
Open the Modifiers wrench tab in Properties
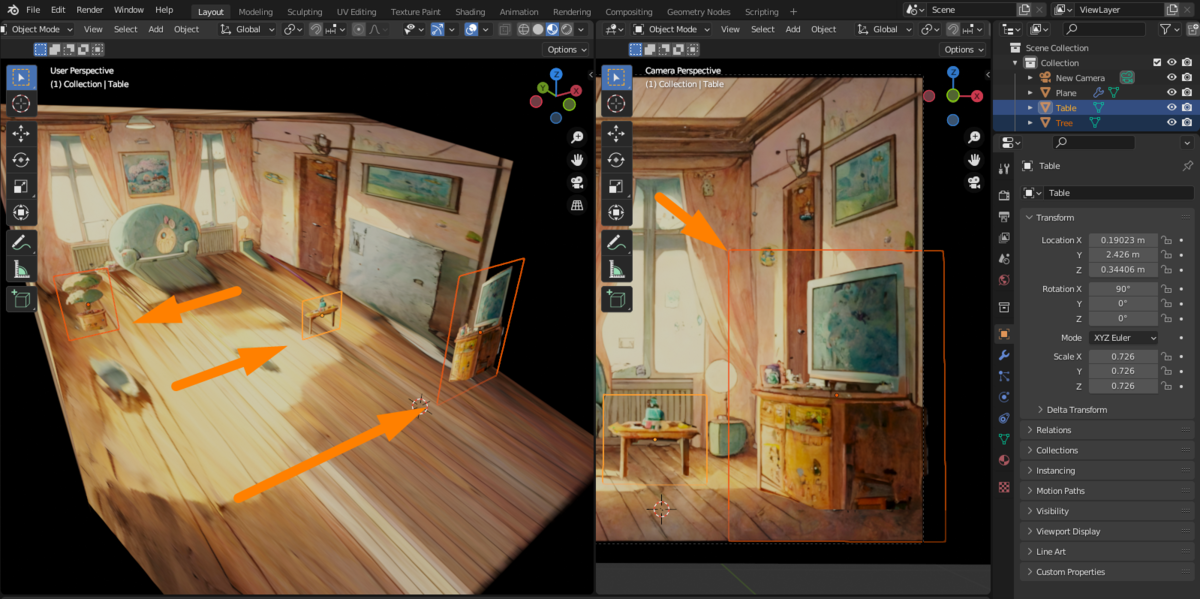point(1004,355)
